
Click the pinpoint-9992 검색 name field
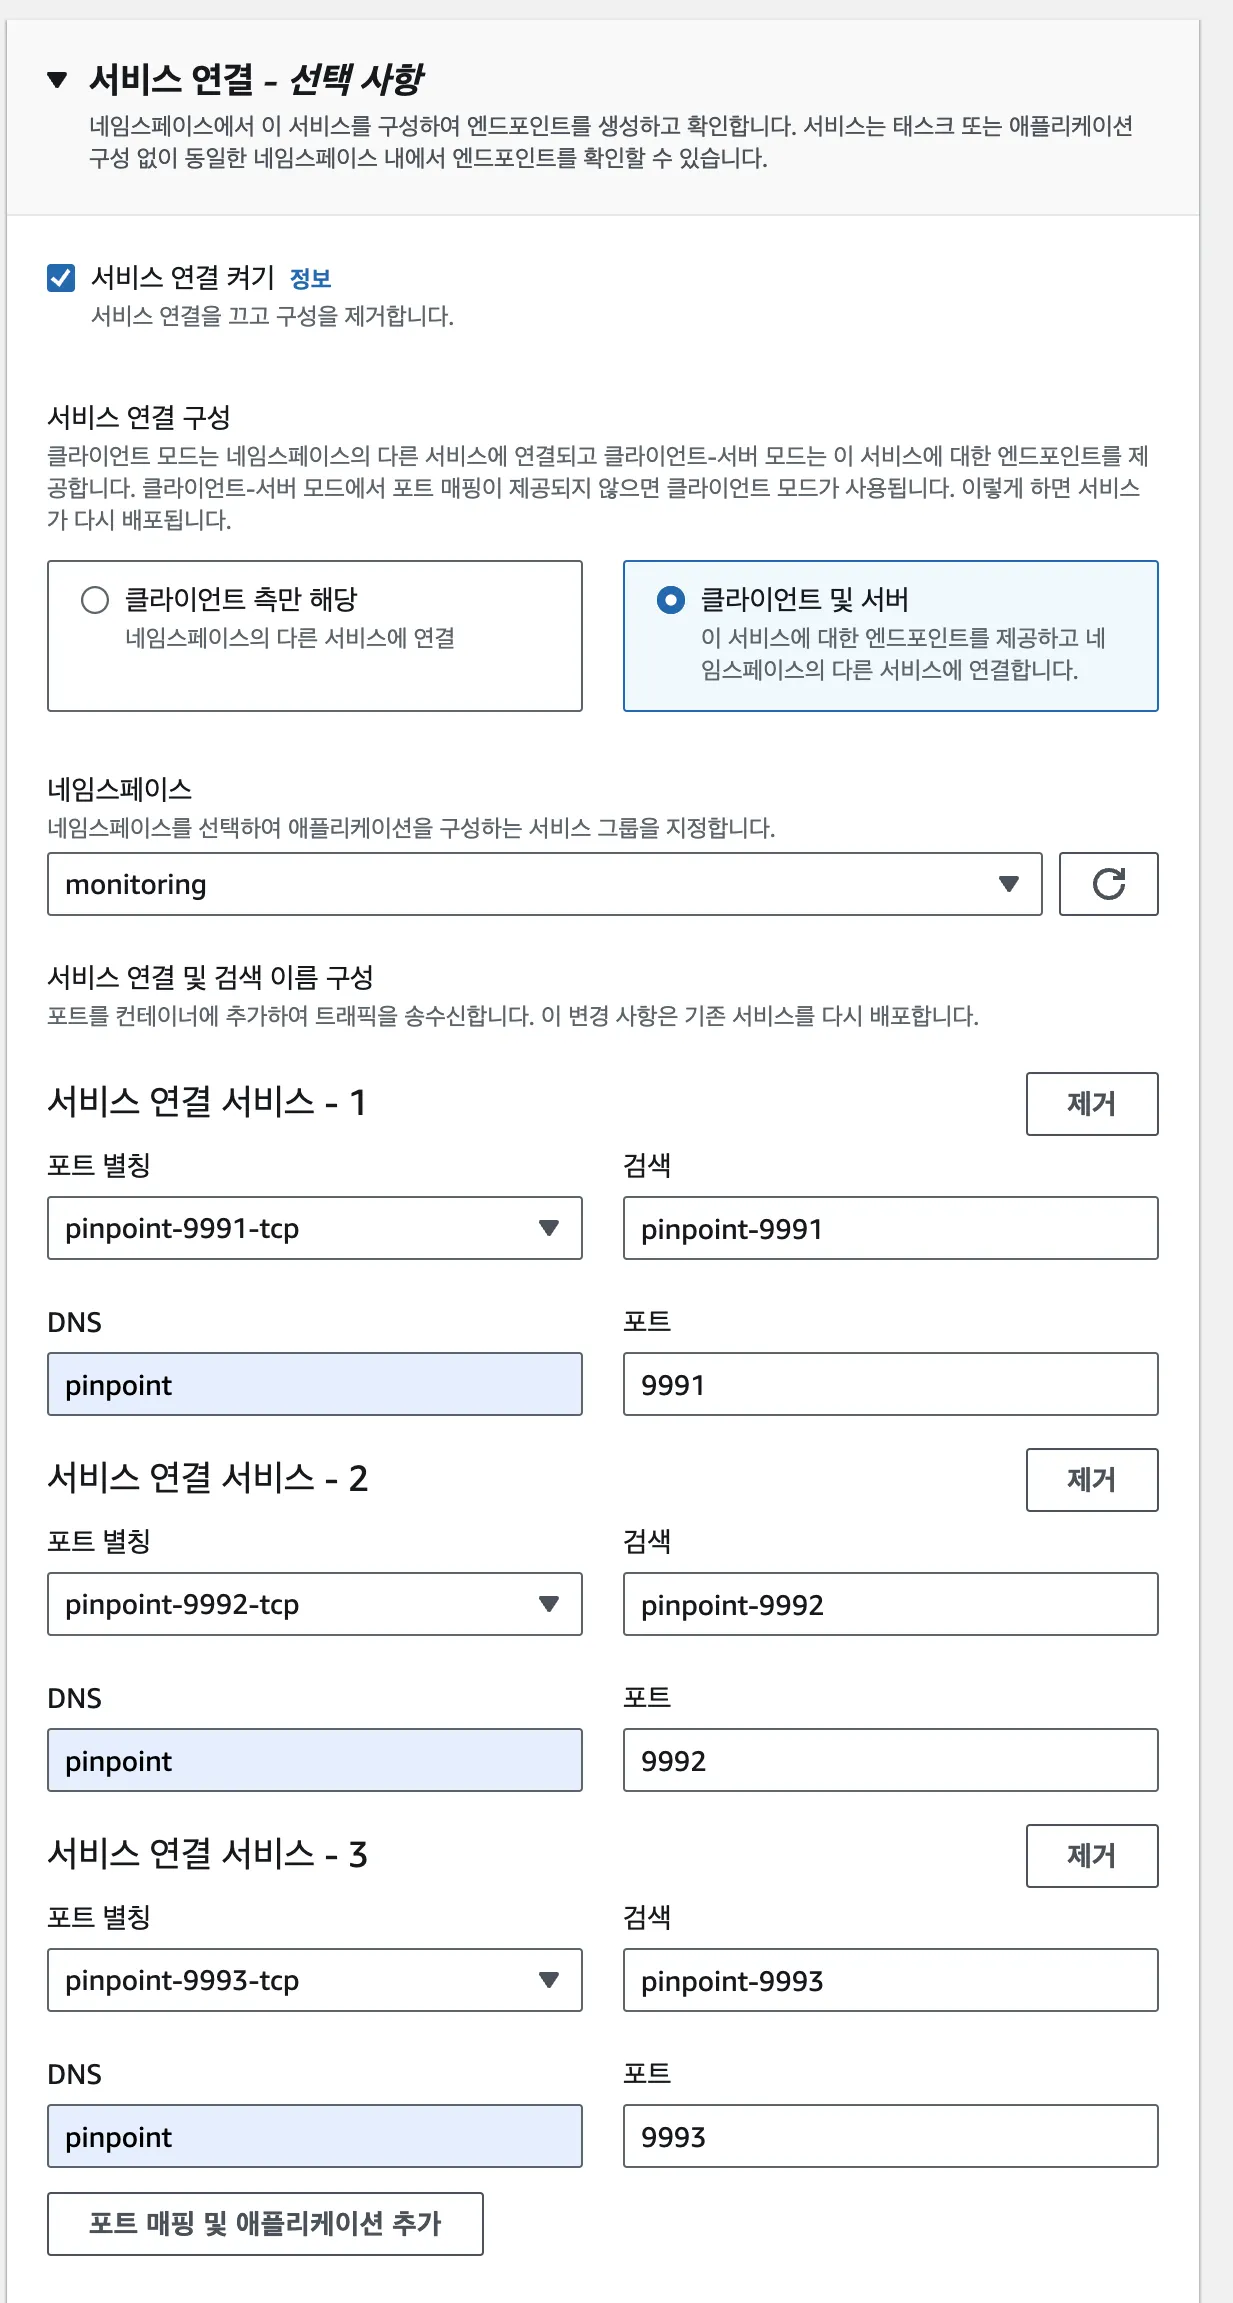tap(890, 1604)
